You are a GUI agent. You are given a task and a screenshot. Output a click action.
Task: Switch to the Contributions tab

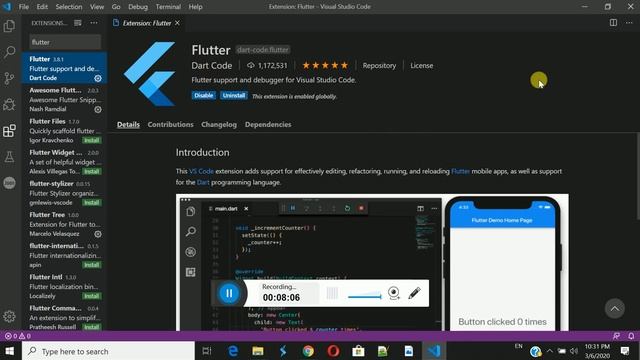pos(170,124)
